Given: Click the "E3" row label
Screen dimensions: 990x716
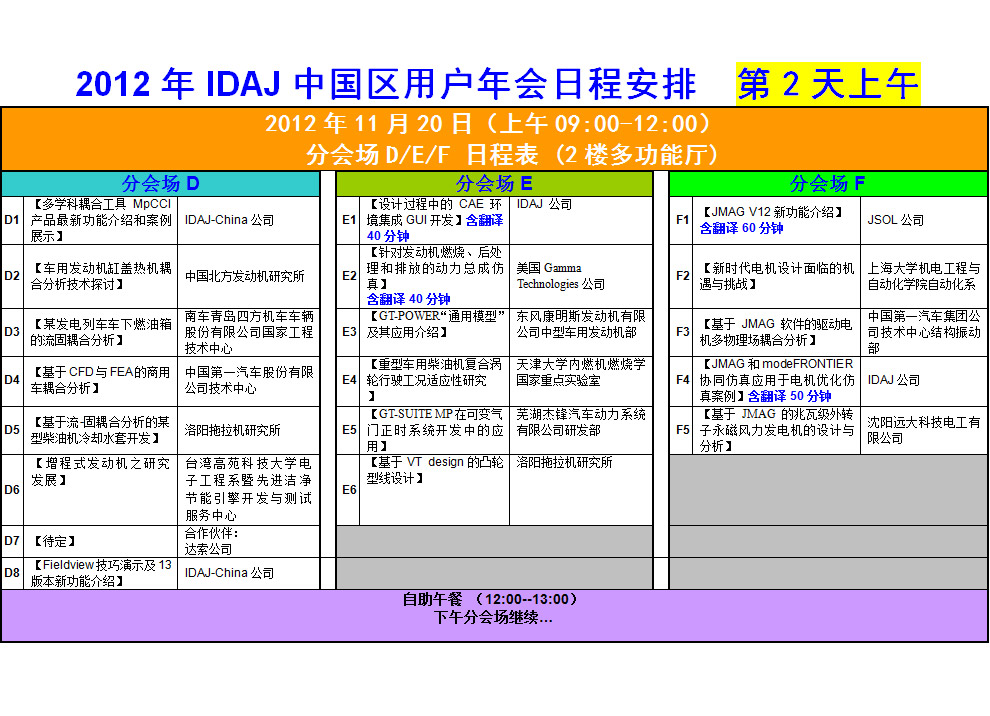Looking at the screenshot, I should 349,331.
